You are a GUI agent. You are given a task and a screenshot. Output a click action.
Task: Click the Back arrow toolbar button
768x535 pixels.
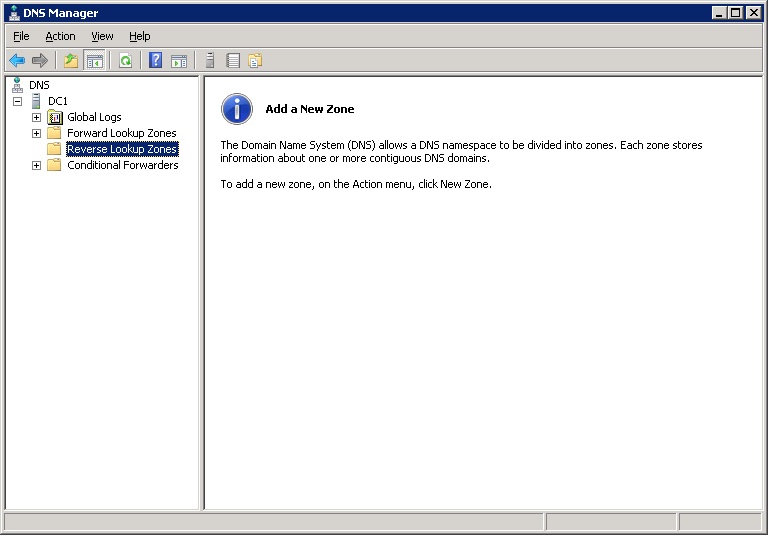coord(17,61)
